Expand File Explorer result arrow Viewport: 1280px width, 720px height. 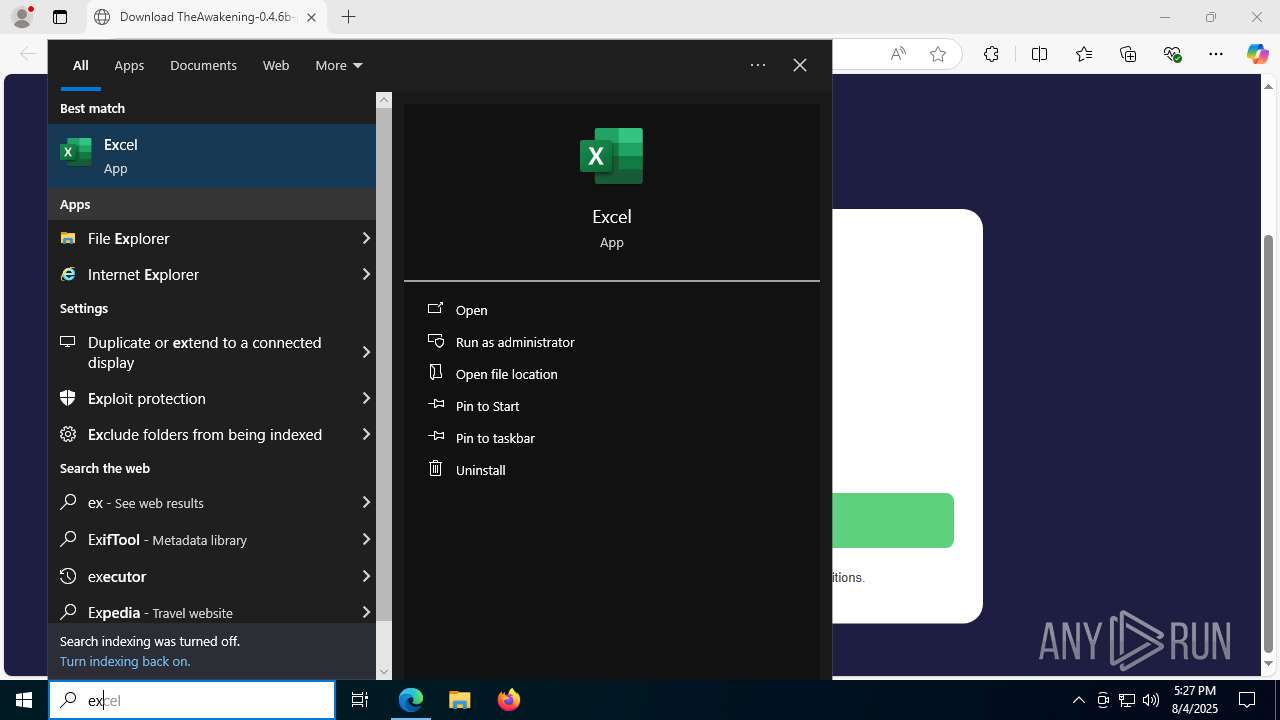coord(366,238)
